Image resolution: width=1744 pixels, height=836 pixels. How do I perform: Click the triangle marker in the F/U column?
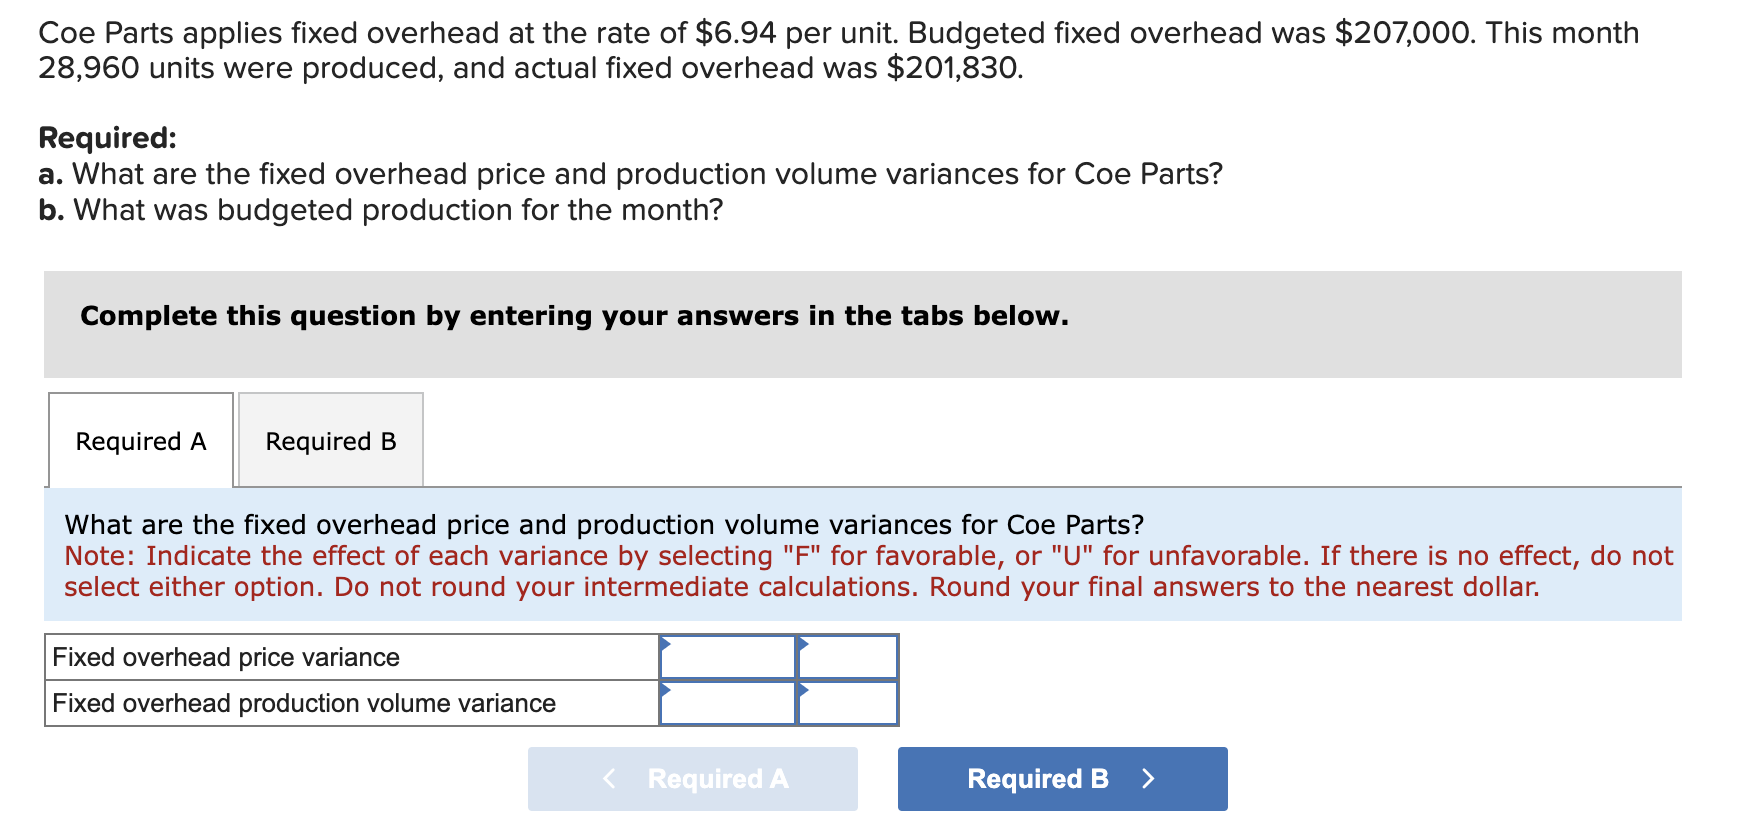800,645
